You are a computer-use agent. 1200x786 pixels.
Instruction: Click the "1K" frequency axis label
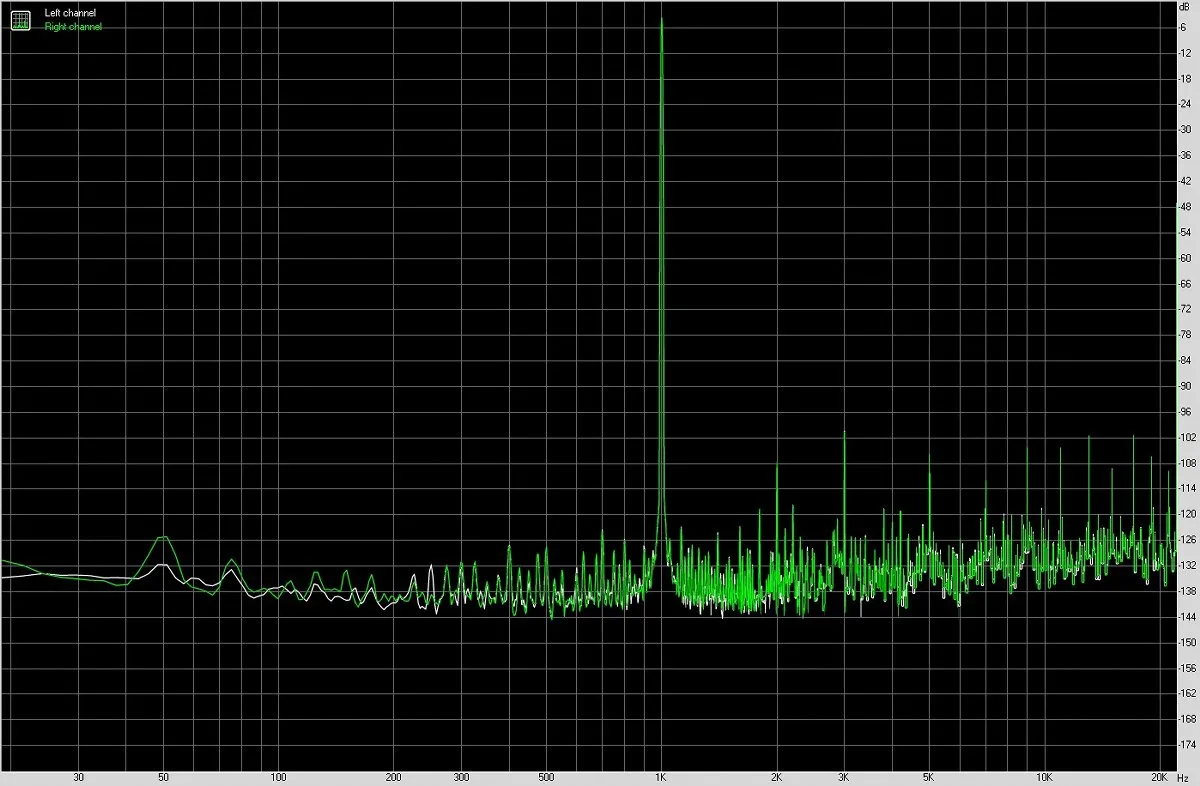click(x=661, y=777)
